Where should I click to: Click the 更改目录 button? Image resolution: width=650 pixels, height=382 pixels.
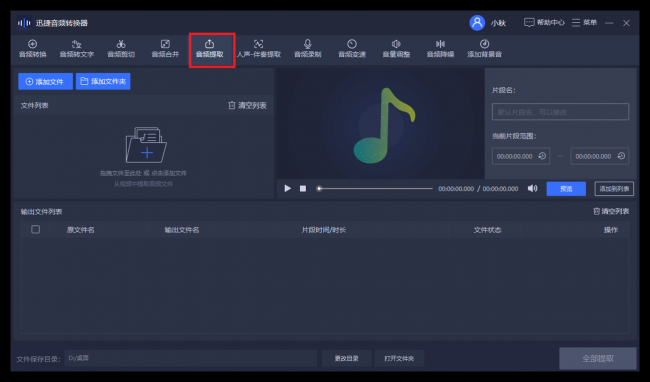[347, 358]
